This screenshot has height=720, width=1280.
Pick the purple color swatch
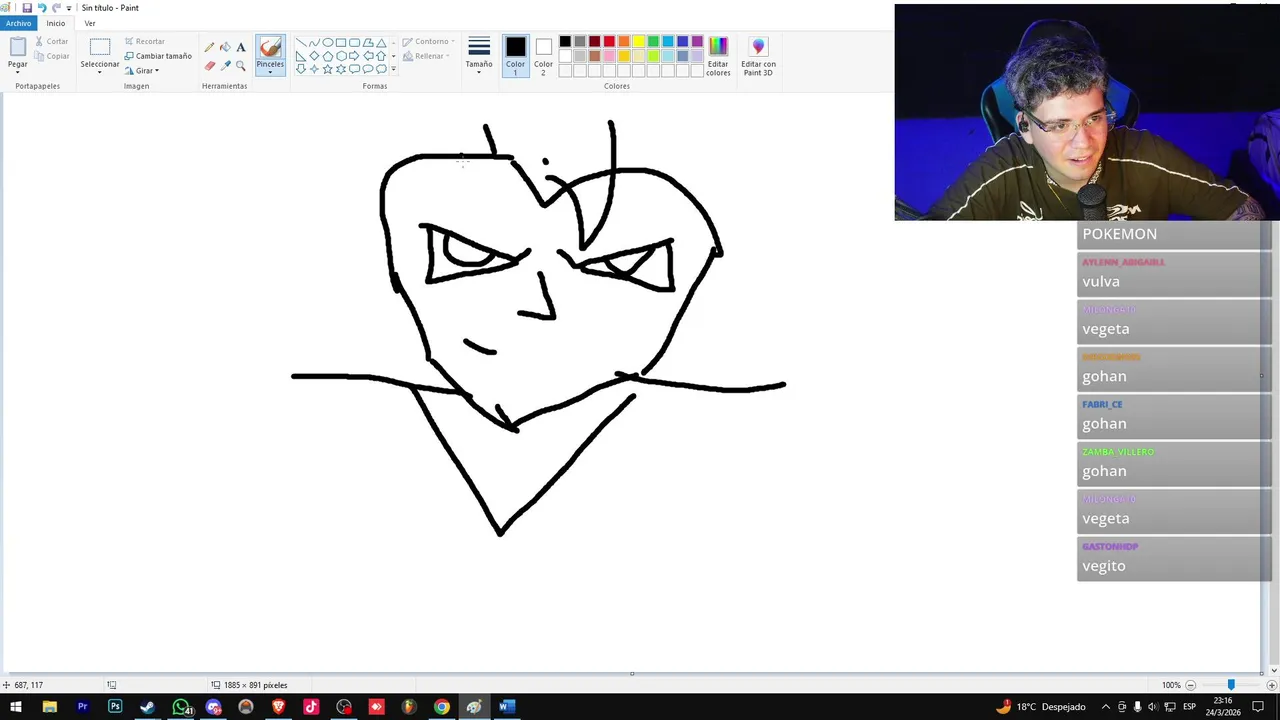pos(697,41)
